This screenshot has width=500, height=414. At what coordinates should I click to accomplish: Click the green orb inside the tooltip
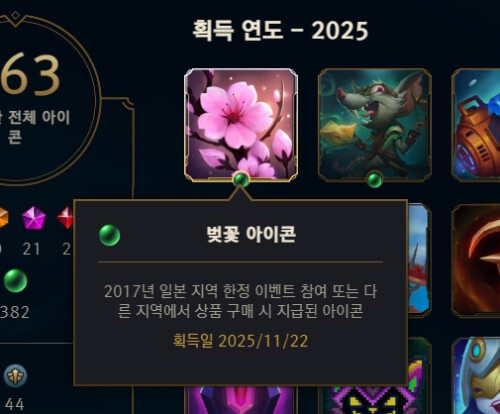coord(110,235)
